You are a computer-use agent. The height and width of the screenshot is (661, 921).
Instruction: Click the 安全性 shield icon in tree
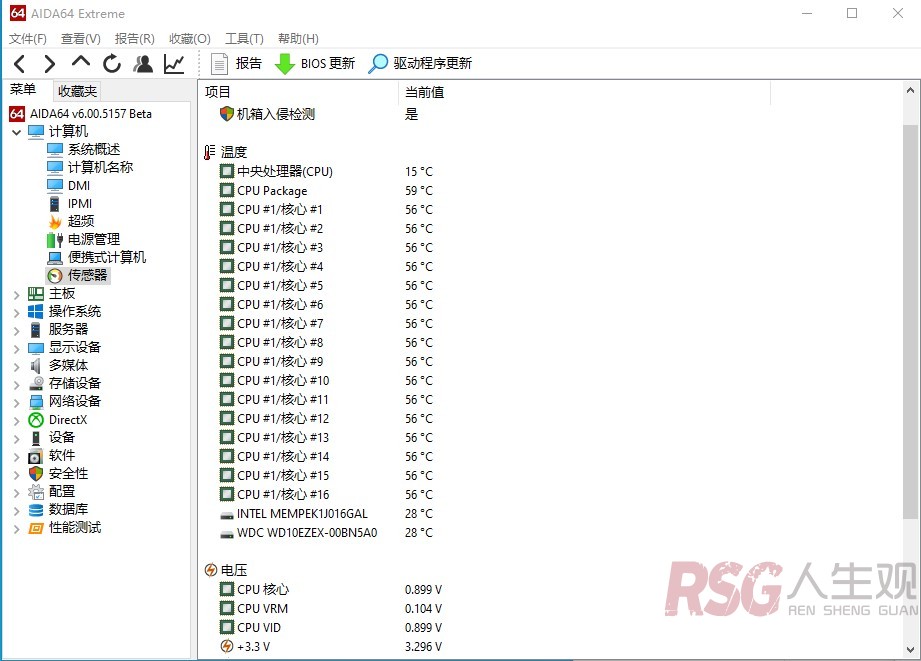pos(36,474)
